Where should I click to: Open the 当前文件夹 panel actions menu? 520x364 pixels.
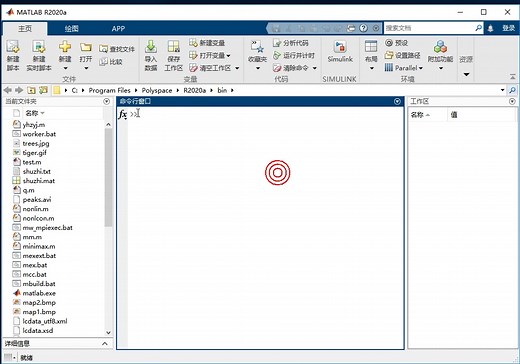point(106,101)
